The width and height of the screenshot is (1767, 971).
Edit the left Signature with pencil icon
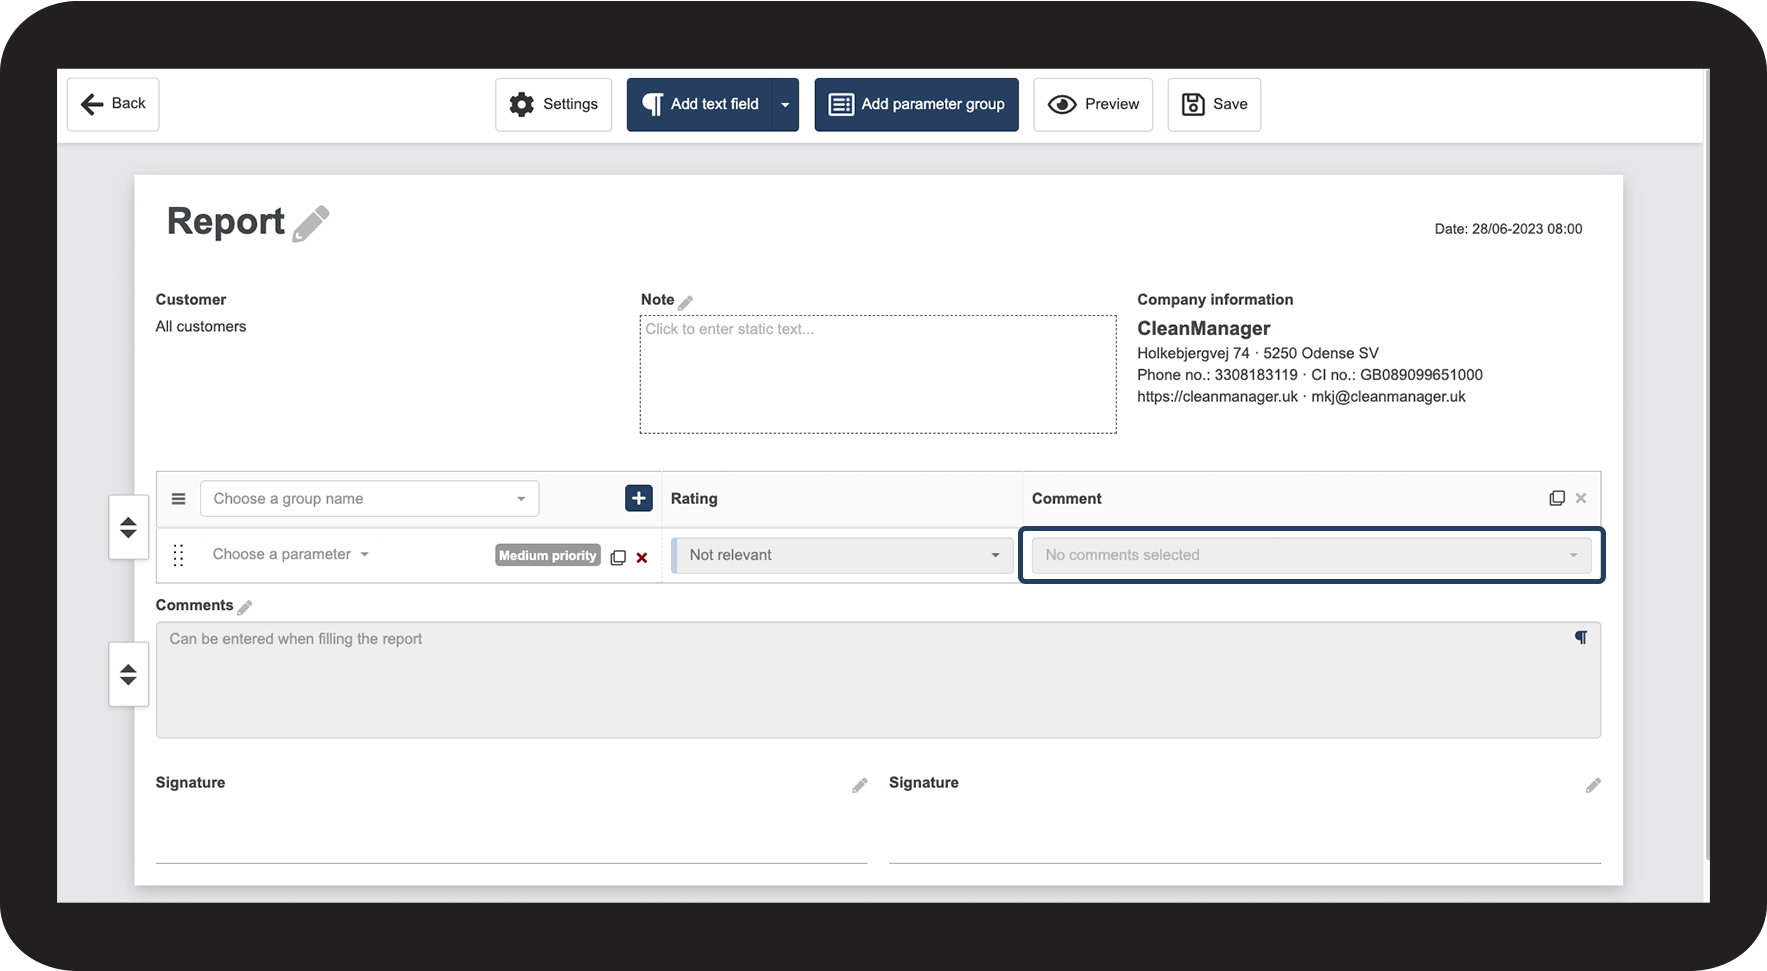(859, 785)
